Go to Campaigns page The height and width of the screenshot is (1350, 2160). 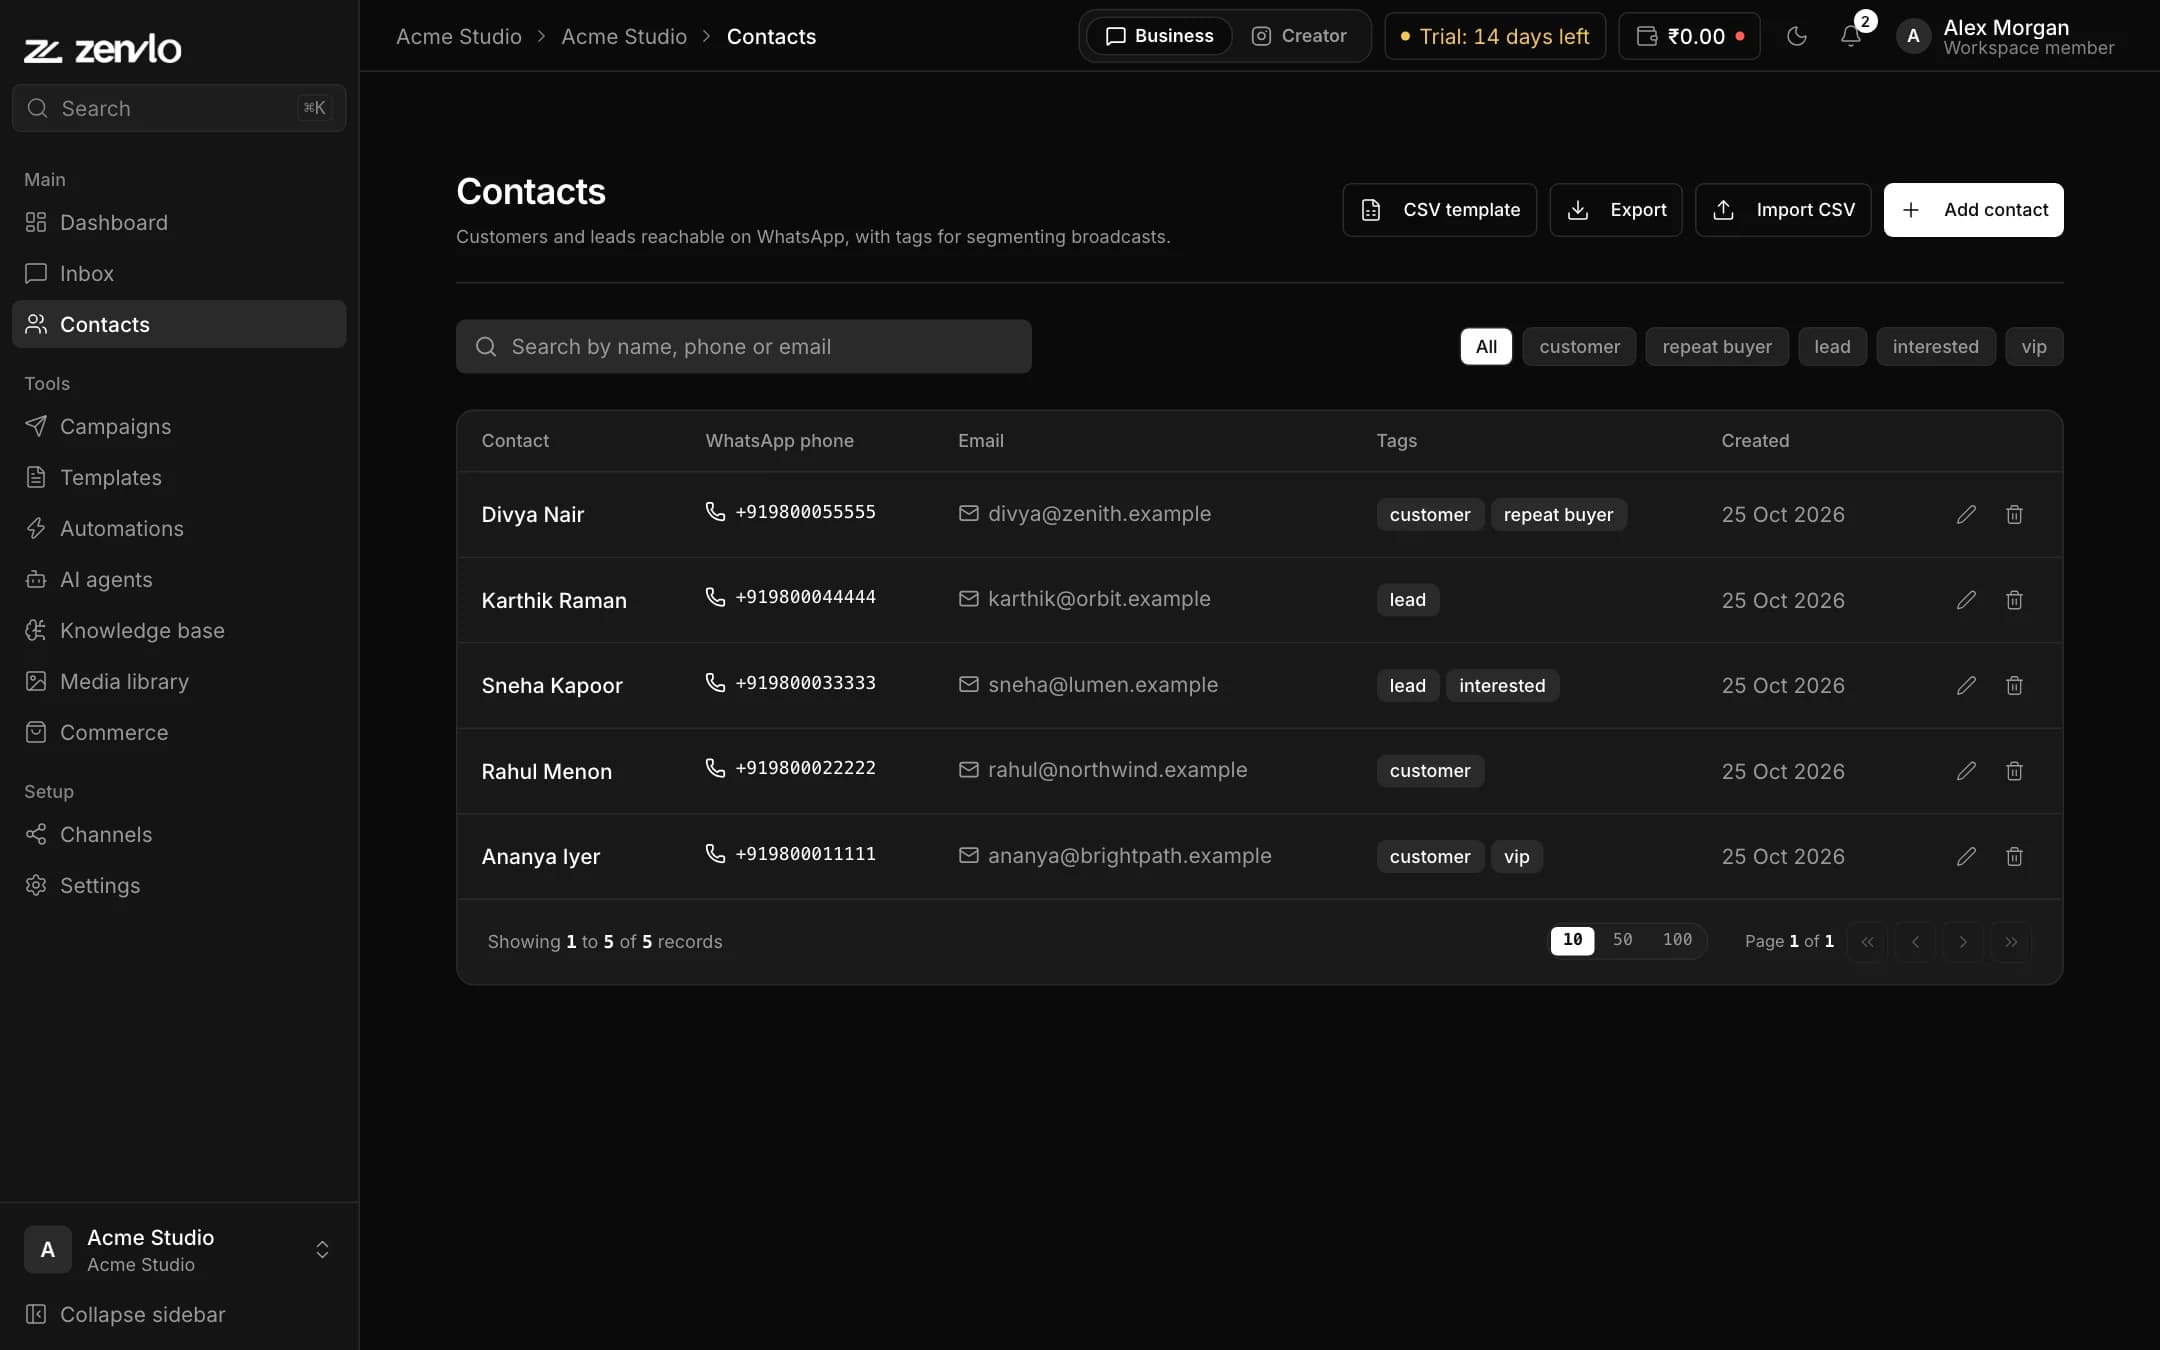coord(179,426)
